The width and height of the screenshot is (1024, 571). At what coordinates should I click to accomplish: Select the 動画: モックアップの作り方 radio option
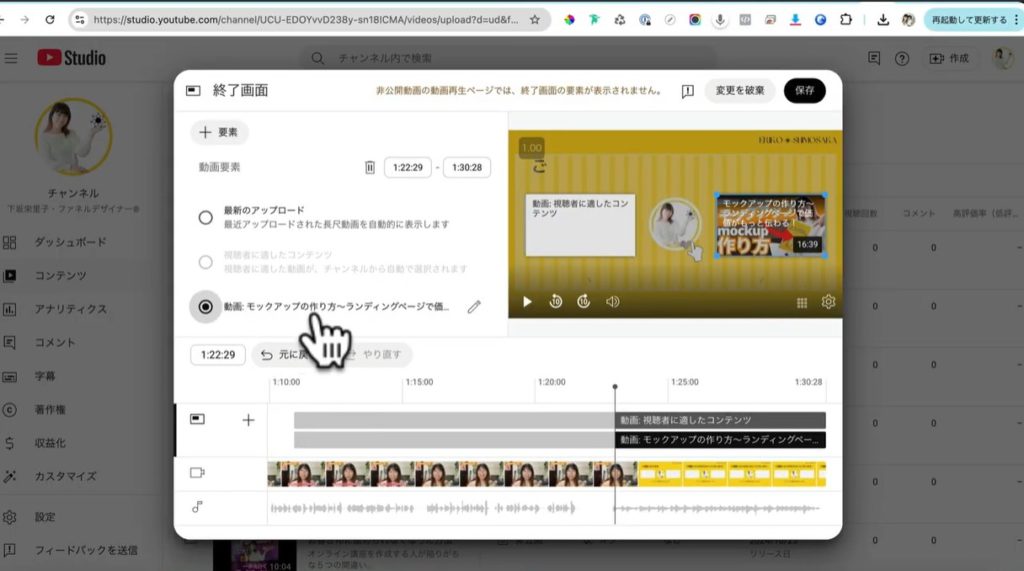click(x=205, y=307)
